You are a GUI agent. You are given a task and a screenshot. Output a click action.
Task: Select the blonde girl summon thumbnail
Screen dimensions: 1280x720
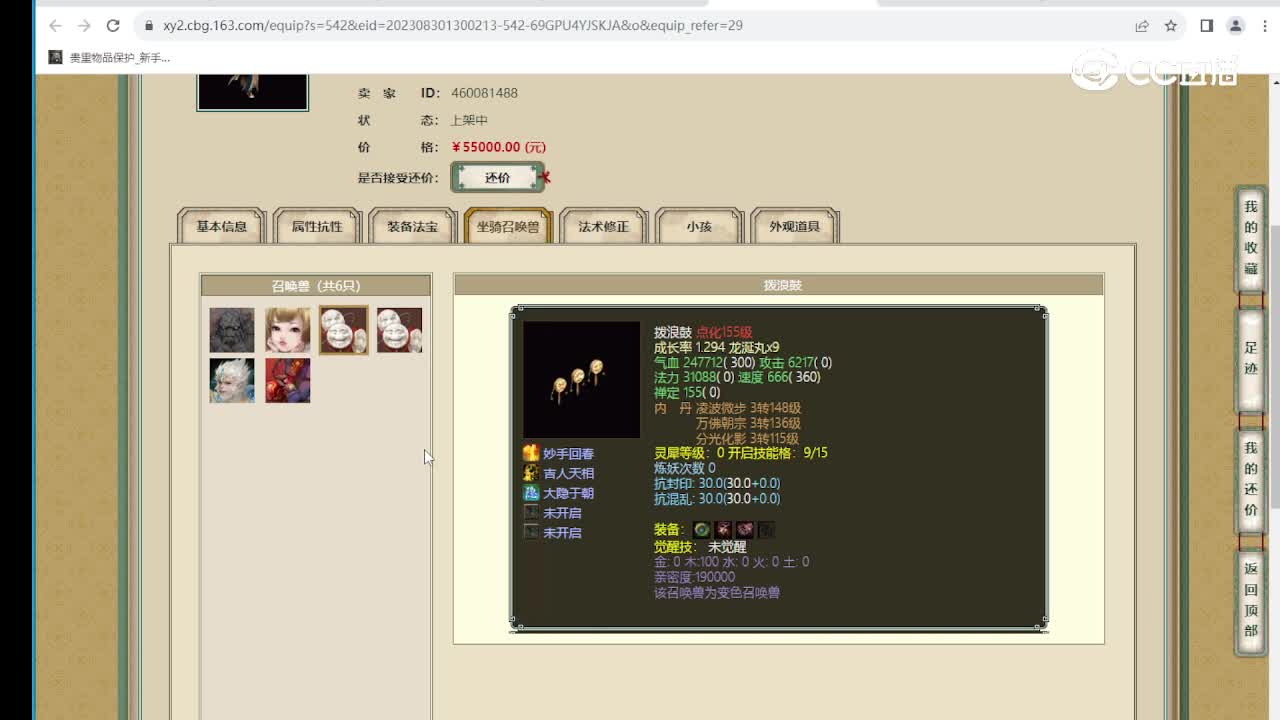[287, 330]
